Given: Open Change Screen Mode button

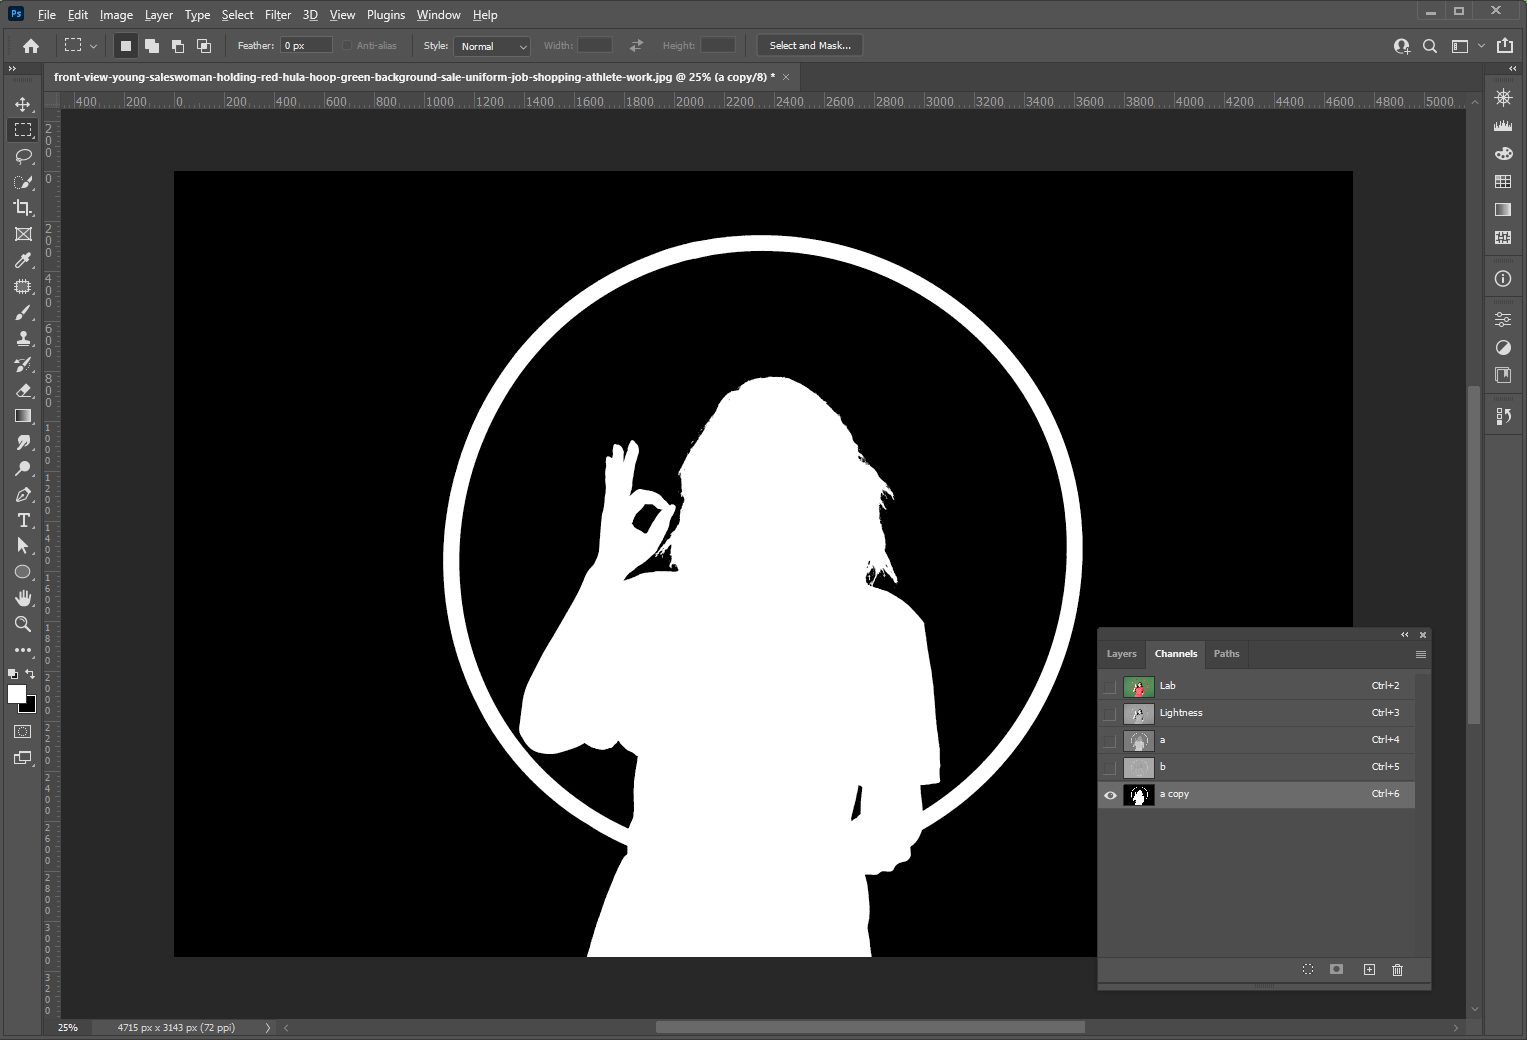Looking at the screenshot, I should point(23,758).
